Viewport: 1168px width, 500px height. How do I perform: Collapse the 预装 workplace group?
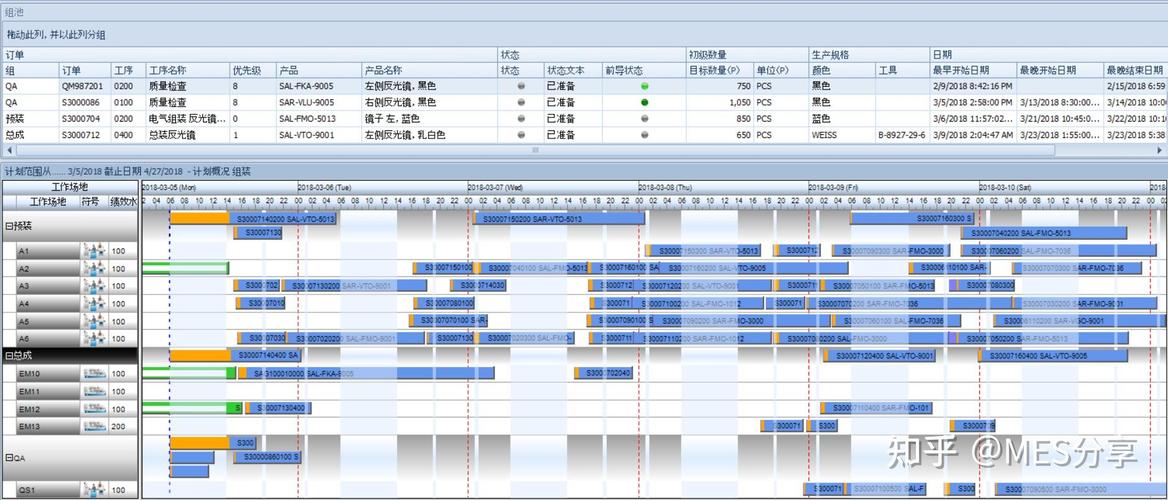coord(7,224)
